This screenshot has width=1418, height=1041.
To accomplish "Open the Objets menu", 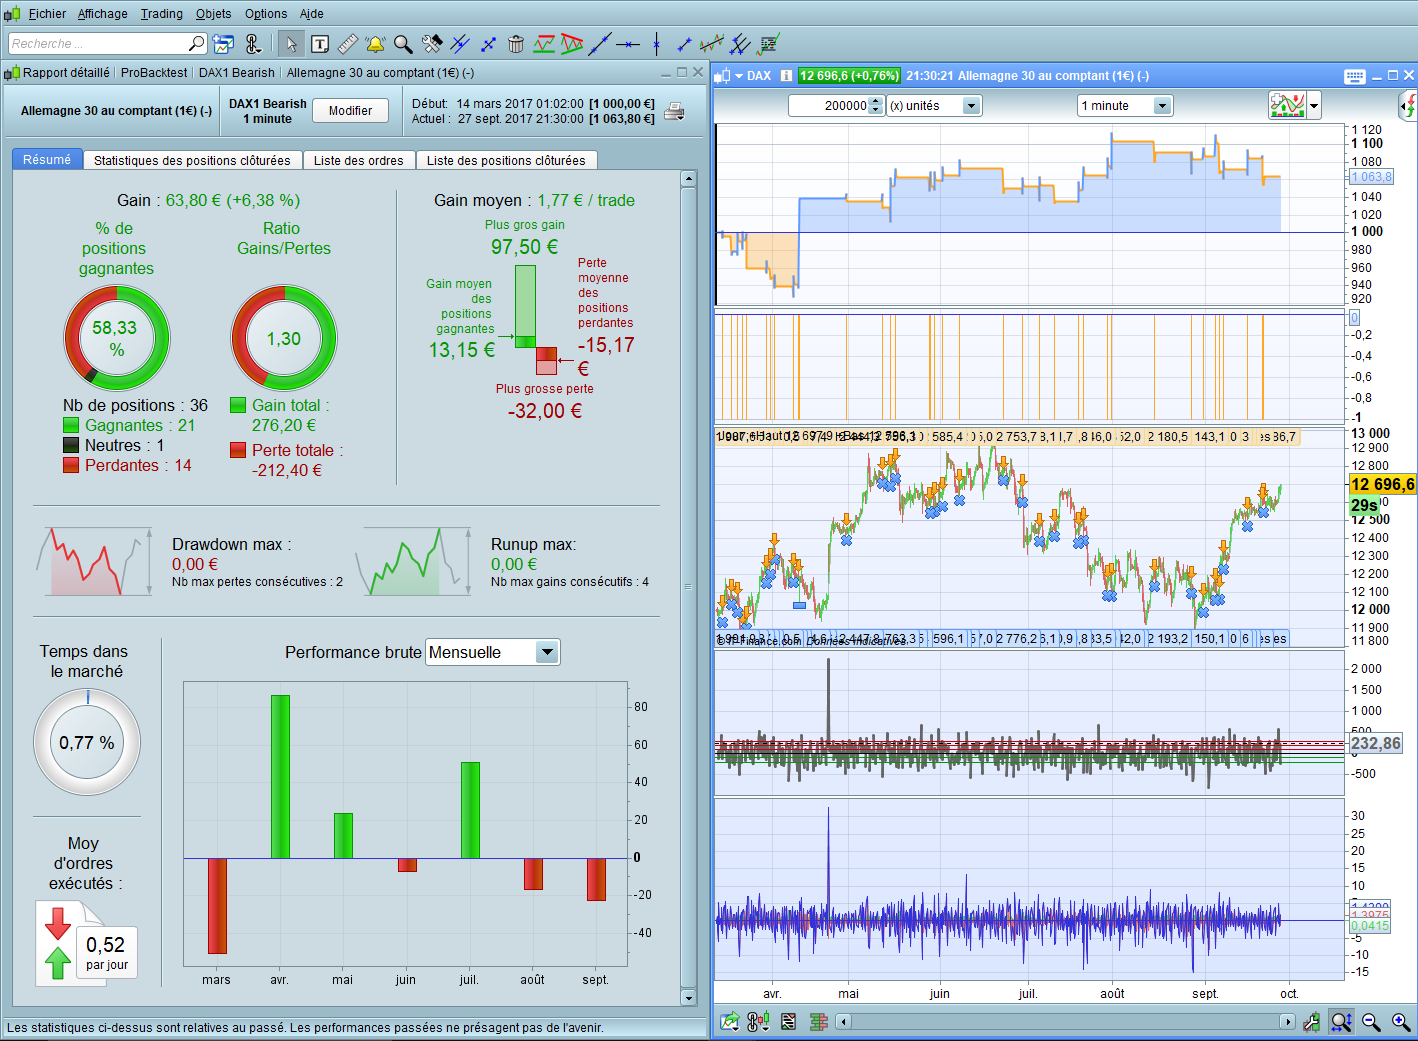I will pos(214,14).
